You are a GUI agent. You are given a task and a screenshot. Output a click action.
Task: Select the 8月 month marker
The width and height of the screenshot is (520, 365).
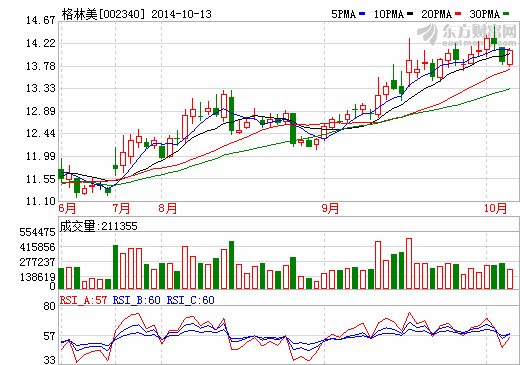pyautogui.click(x=168, y=208)
